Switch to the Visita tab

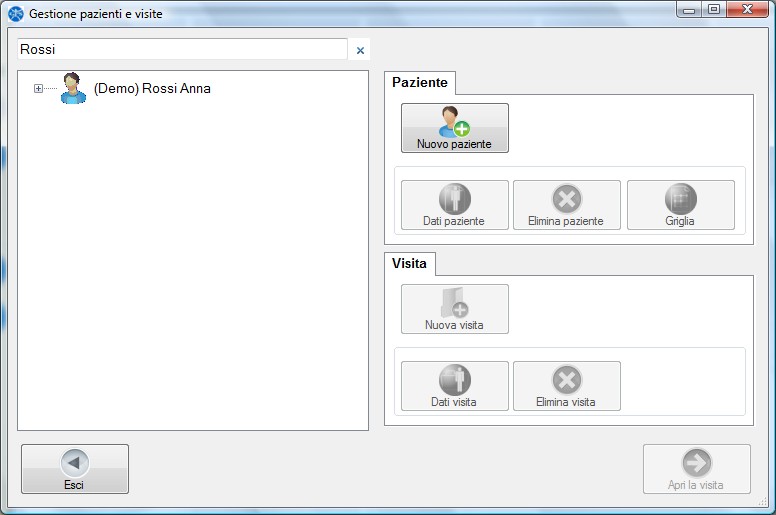(x=409, y=264)
